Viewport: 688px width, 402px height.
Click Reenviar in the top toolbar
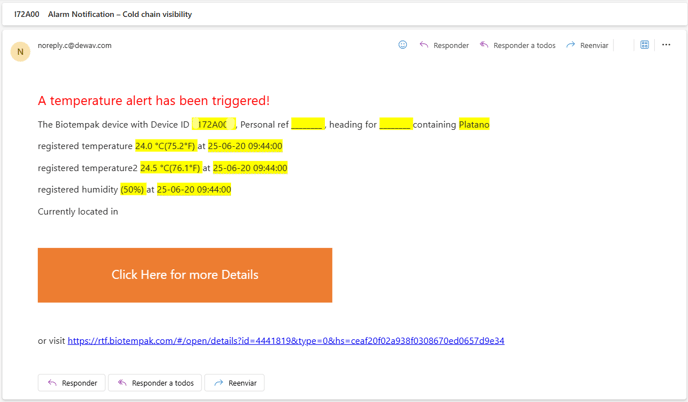click(587, 45)
